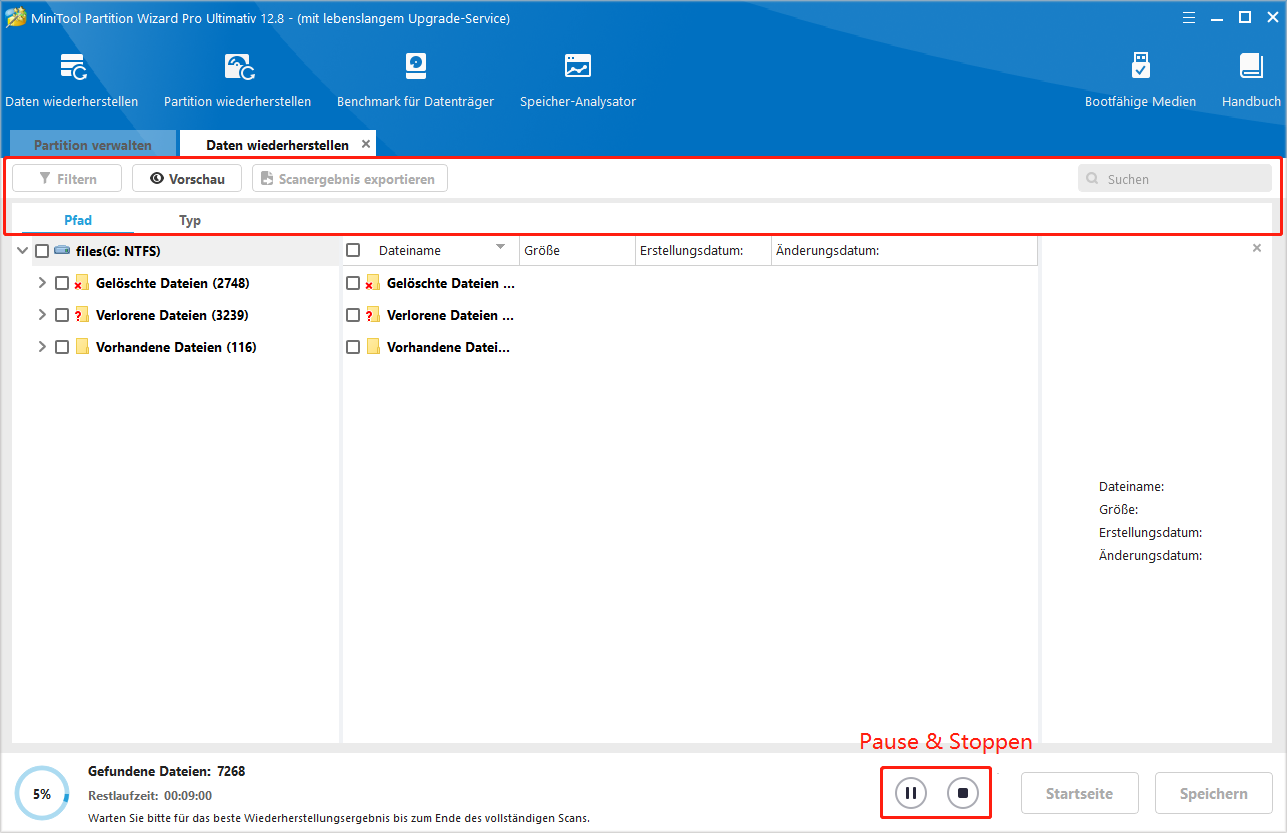This screenshot has width=1287, height=833.
Task: Click Scanergebnis exportieren button
Action: click(350, 178)
